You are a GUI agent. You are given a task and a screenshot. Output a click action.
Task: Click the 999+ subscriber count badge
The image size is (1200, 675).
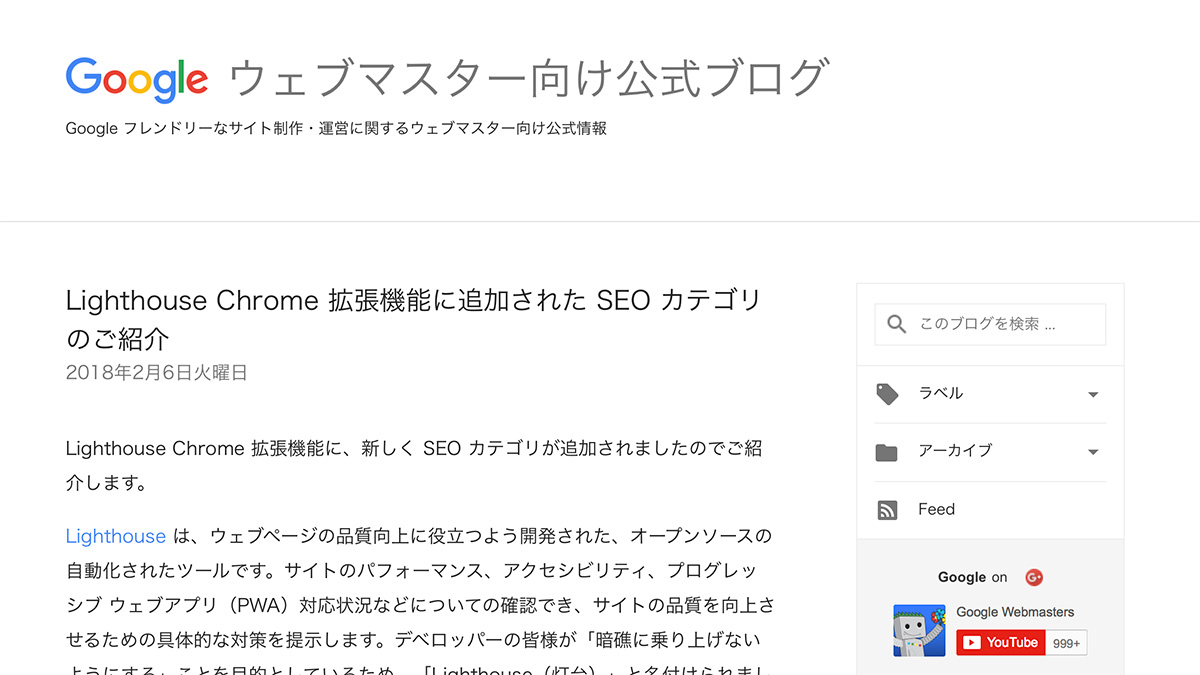(x=1067, y=643)
